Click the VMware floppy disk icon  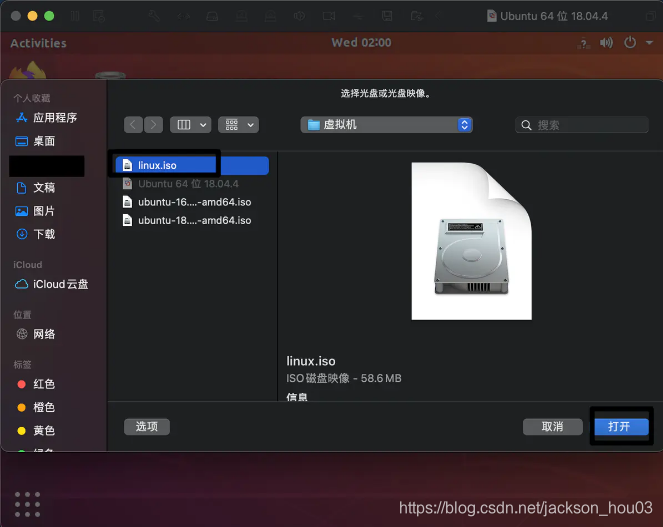pyautogui.click(x=387, y=16)
